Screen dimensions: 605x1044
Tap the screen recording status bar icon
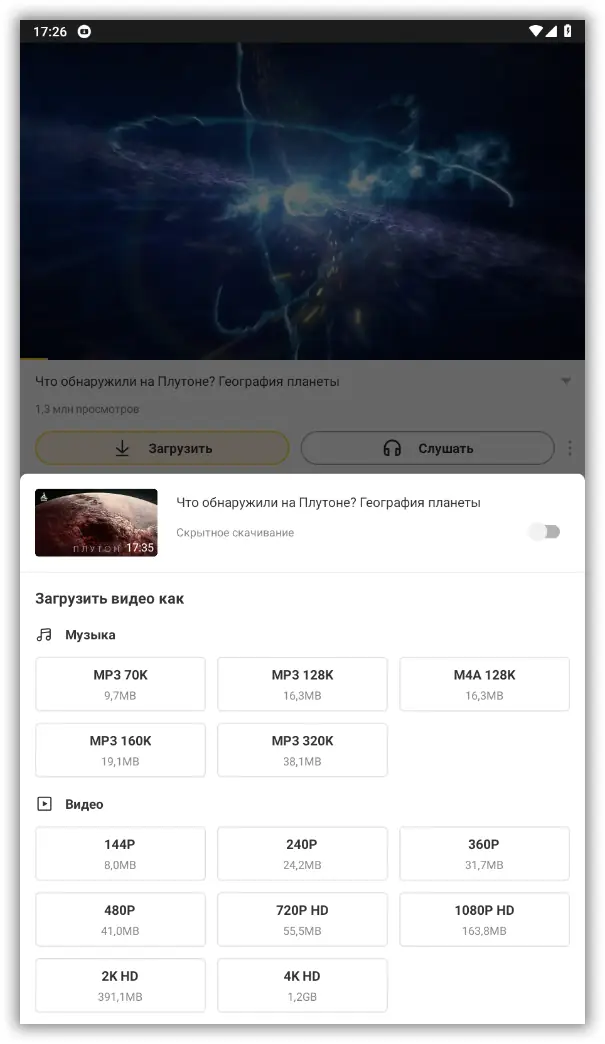pos(84,32)
